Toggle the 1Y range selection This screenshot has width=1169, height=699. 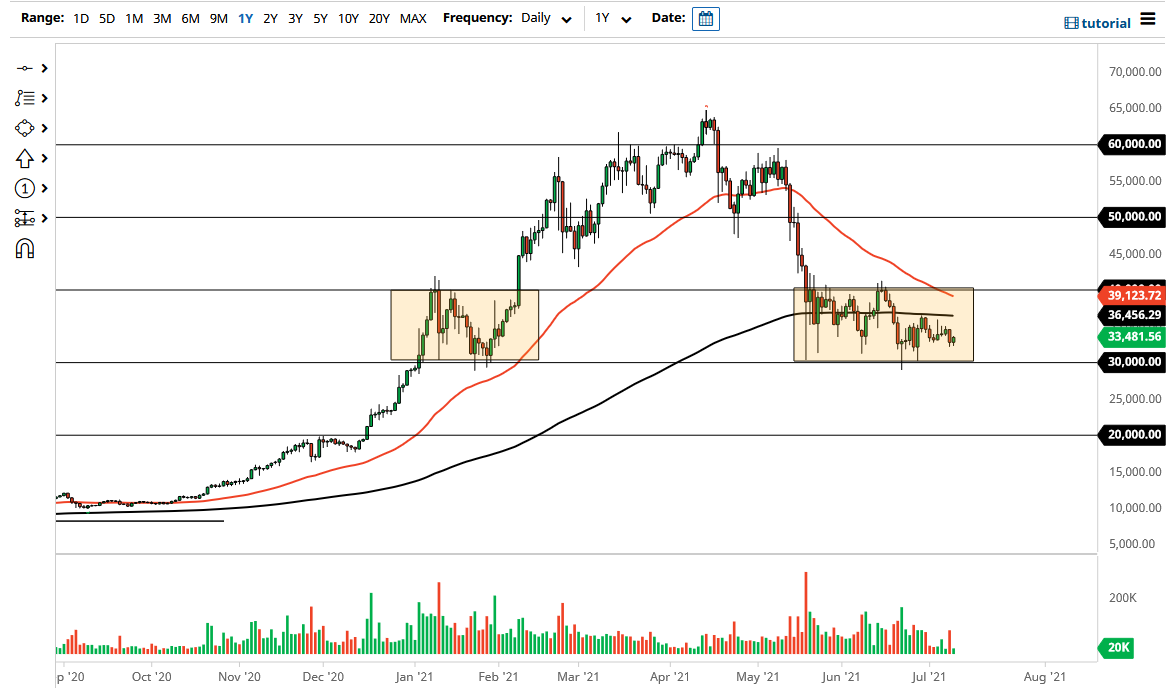click(x=246, y=18)
